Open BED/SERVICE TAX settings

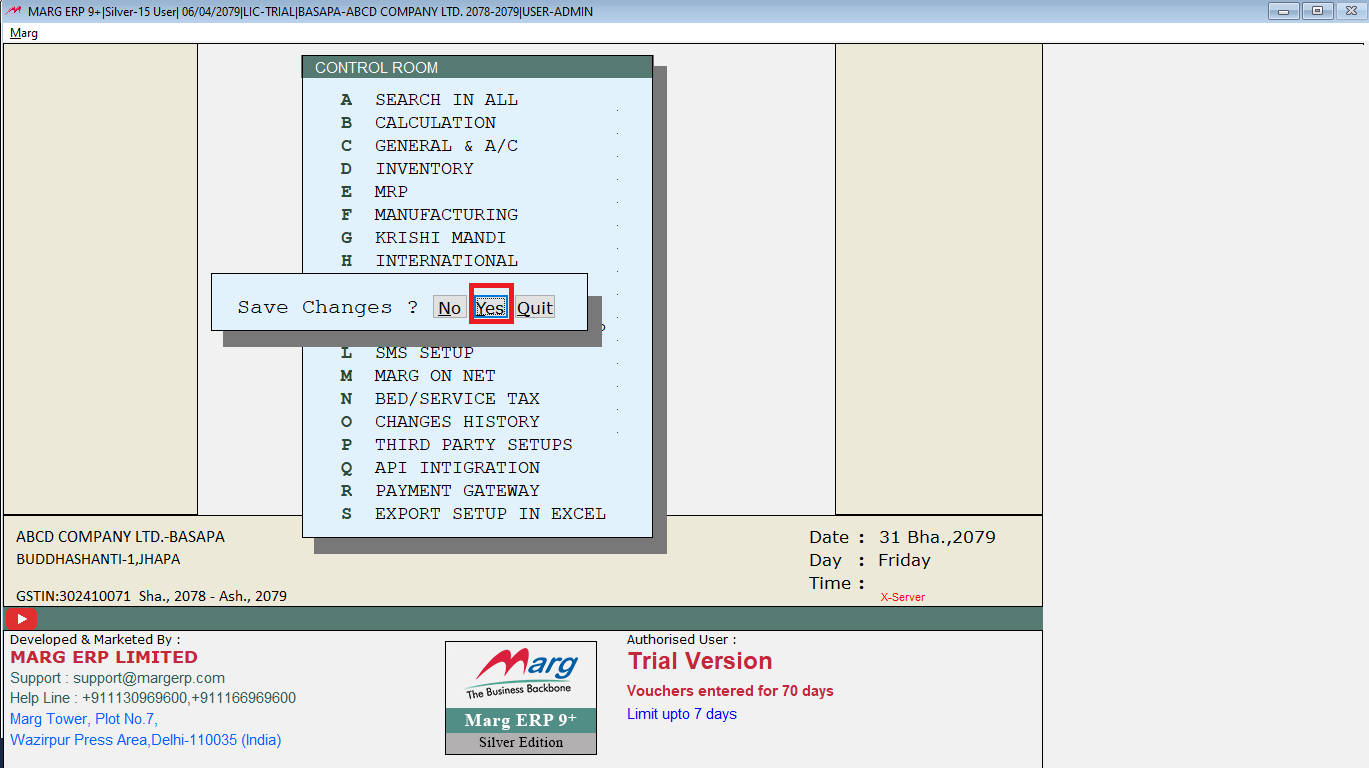[x=457, y=399]
